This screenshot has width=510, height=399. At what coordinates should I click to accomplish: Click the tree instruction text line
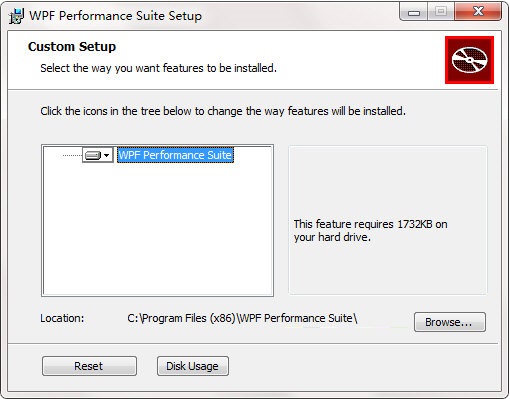click(x=223, y=111)
